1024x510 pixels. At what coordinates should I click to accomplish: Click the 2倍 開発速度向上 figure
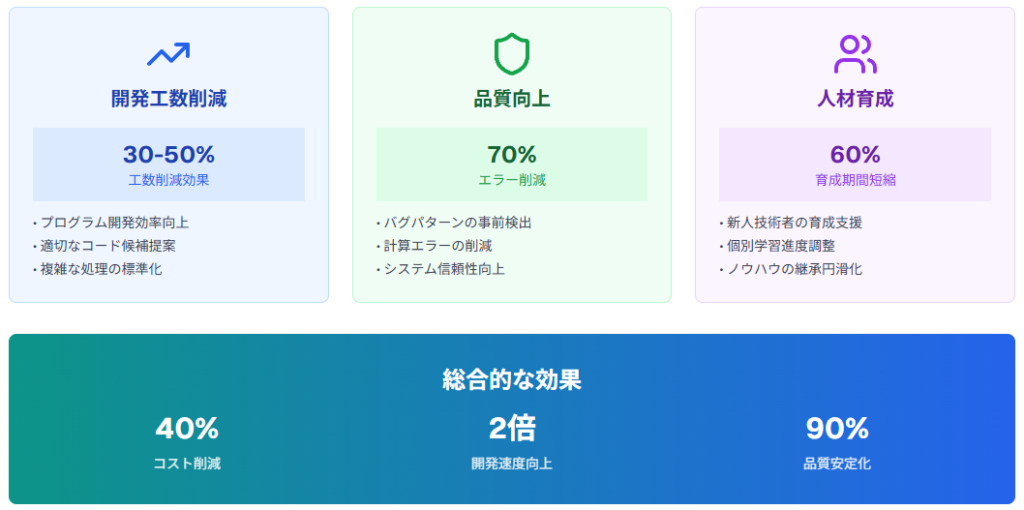click(511, 442)
